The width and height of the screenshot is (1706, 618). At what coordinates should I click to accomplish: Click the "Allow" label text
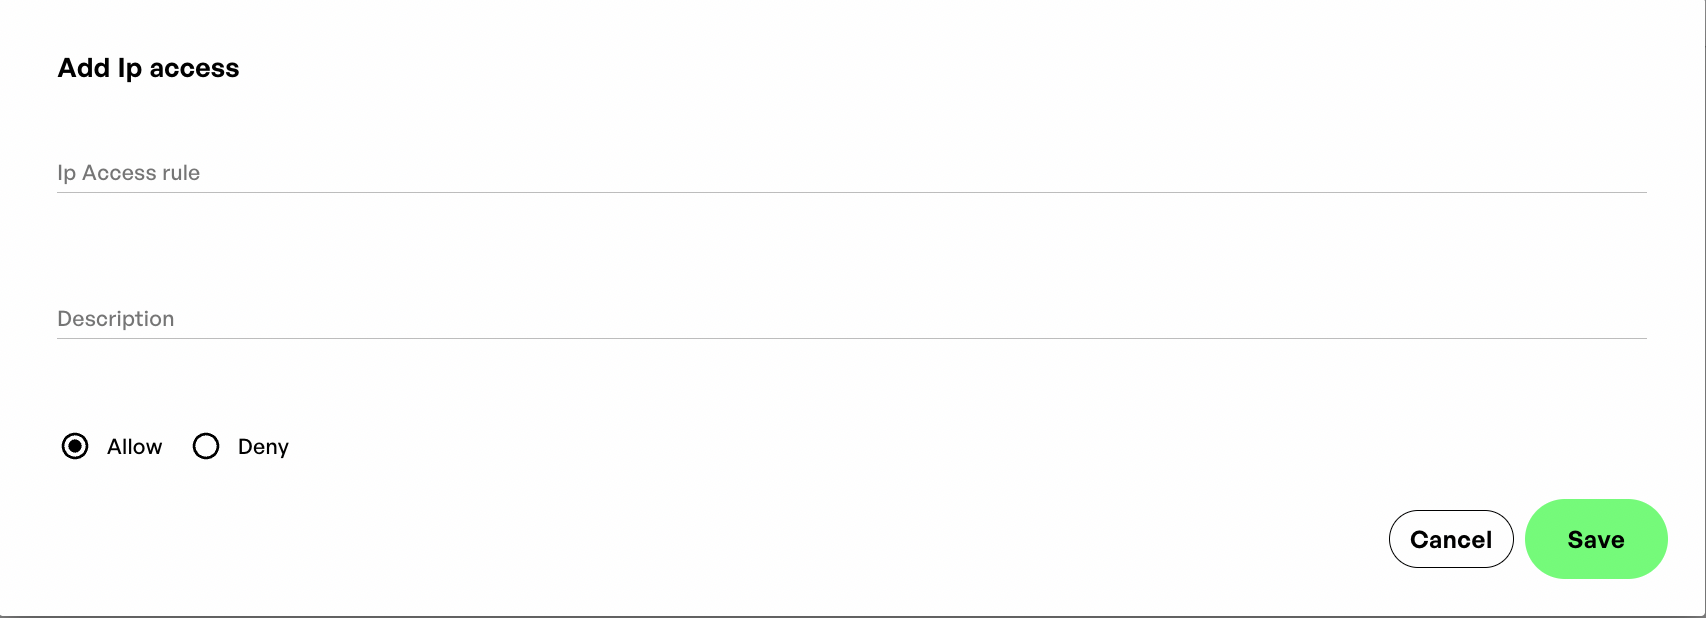134,447
